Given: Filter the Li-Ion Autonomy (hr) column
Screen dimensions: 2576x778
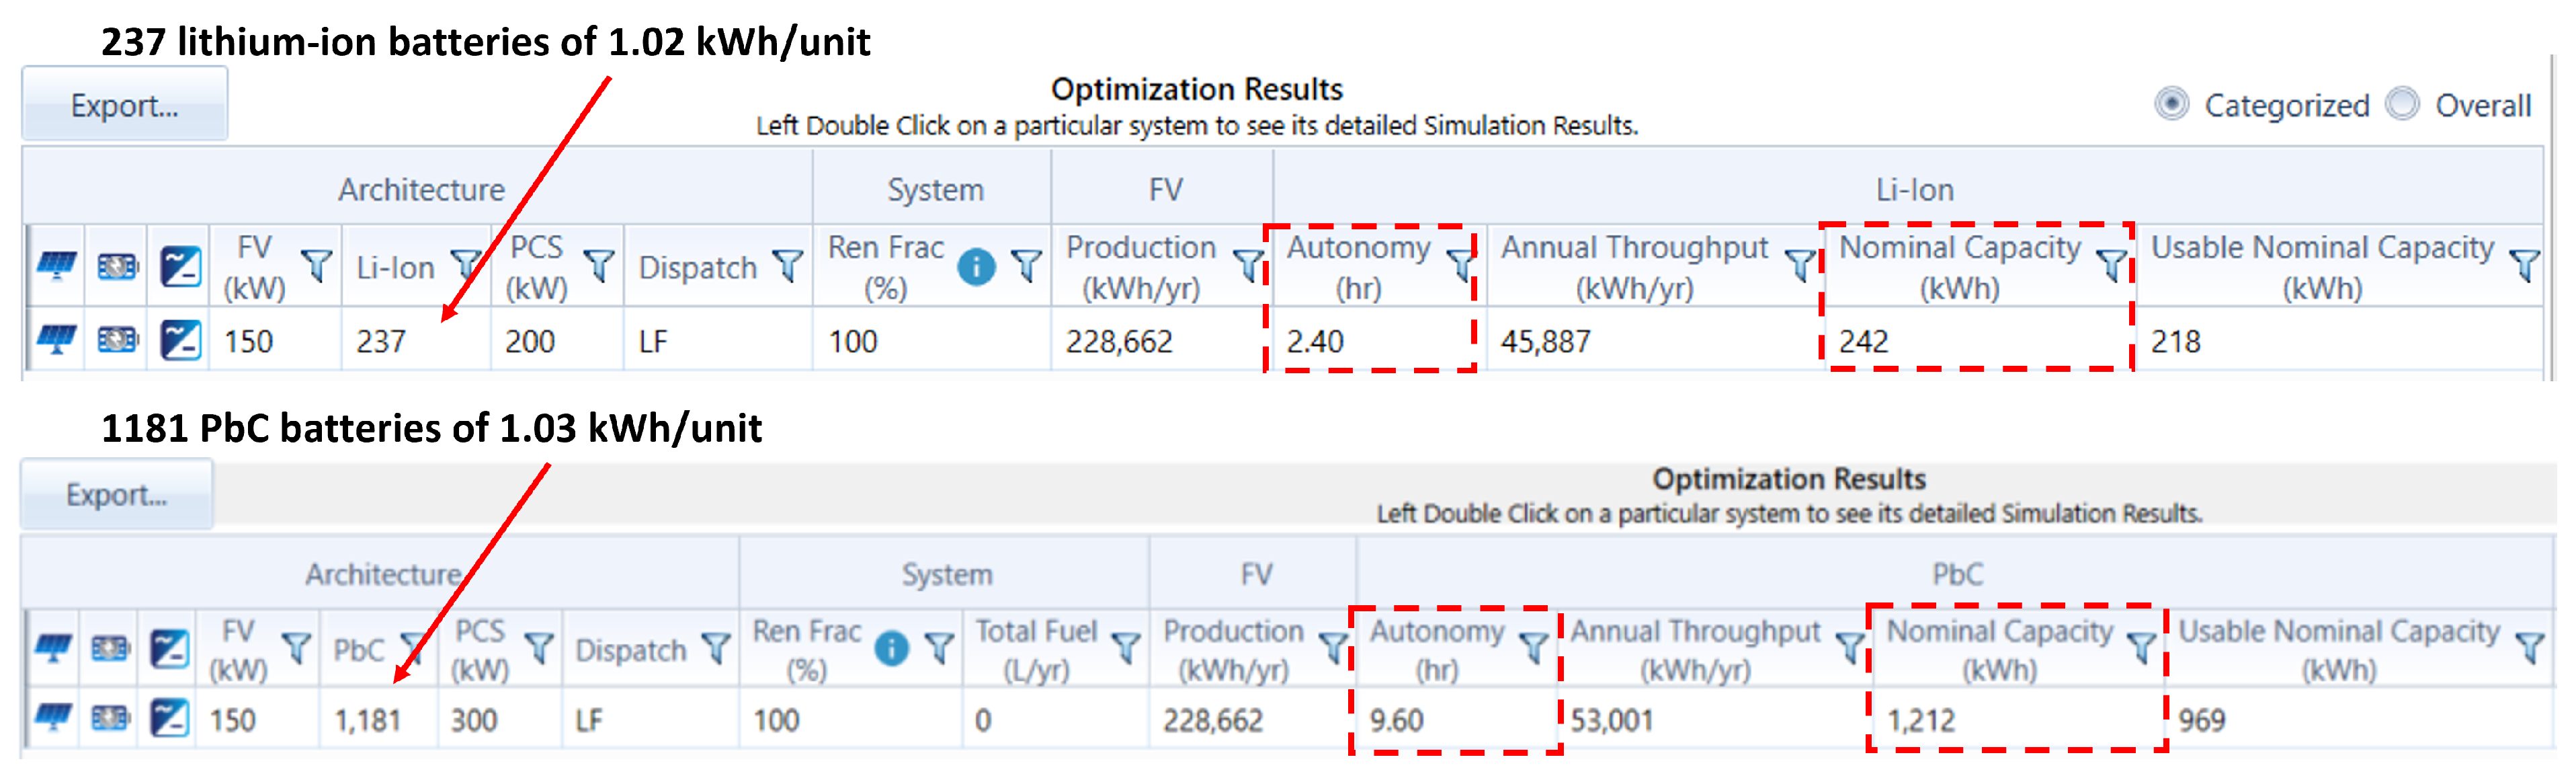Looking at the screenshot, I should pos(1461,265).
